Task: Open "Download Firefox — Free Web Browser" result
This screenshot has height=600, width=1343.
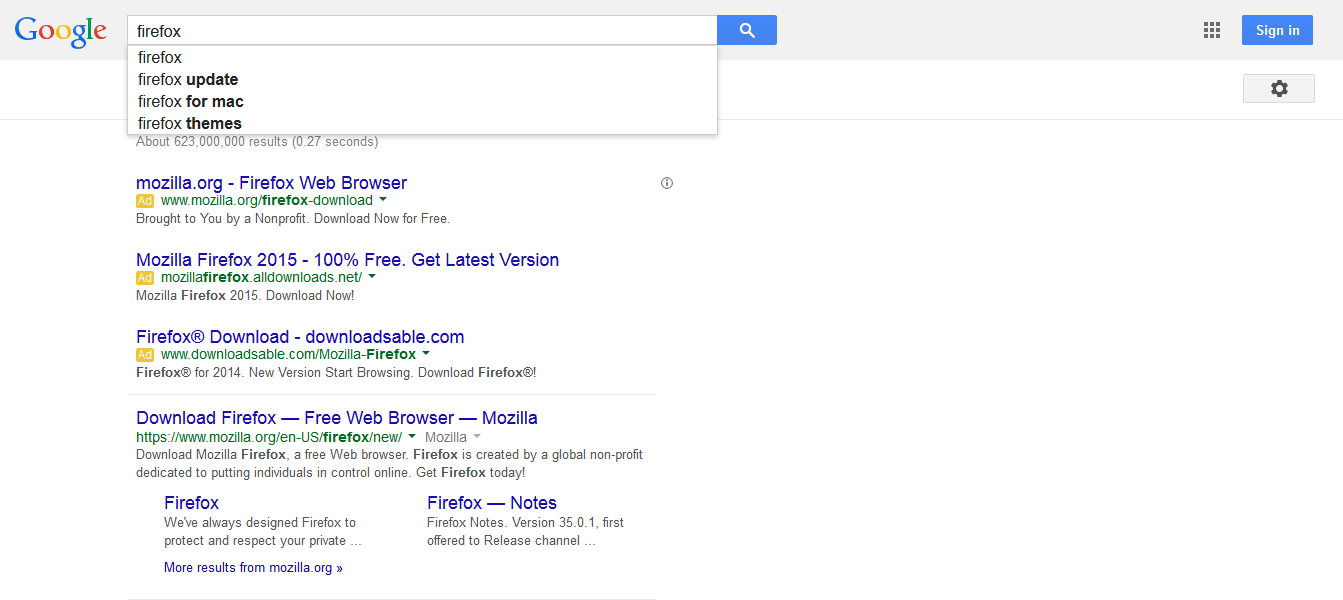Action: click(337, 418)
